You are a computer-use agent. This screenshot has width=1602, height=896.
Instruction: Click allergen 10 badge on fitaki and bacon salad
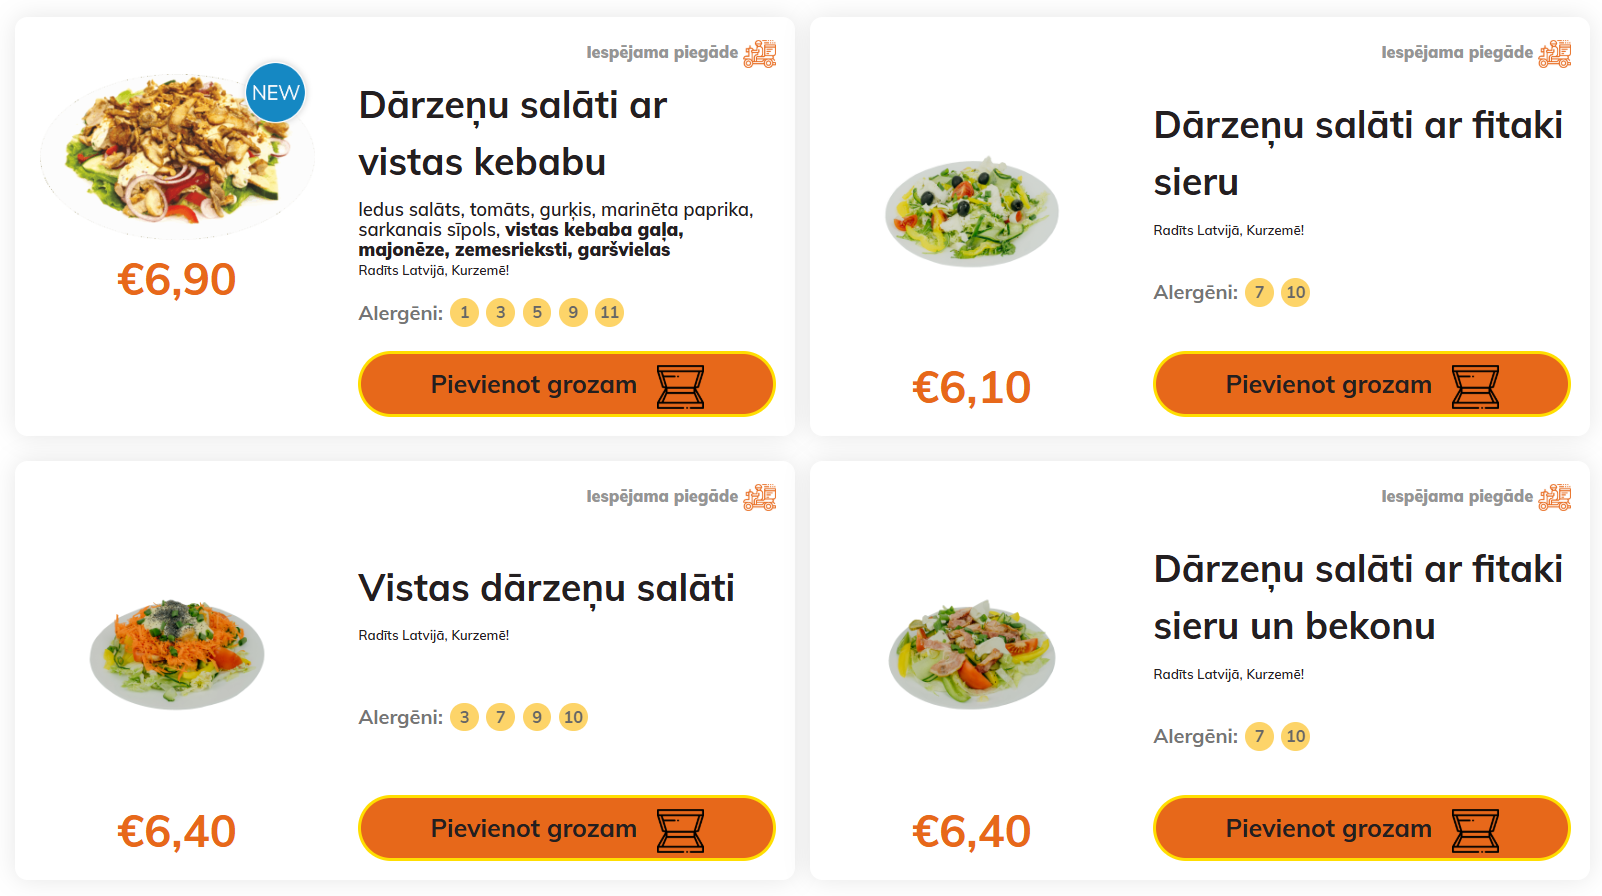tap(1295, 737)
